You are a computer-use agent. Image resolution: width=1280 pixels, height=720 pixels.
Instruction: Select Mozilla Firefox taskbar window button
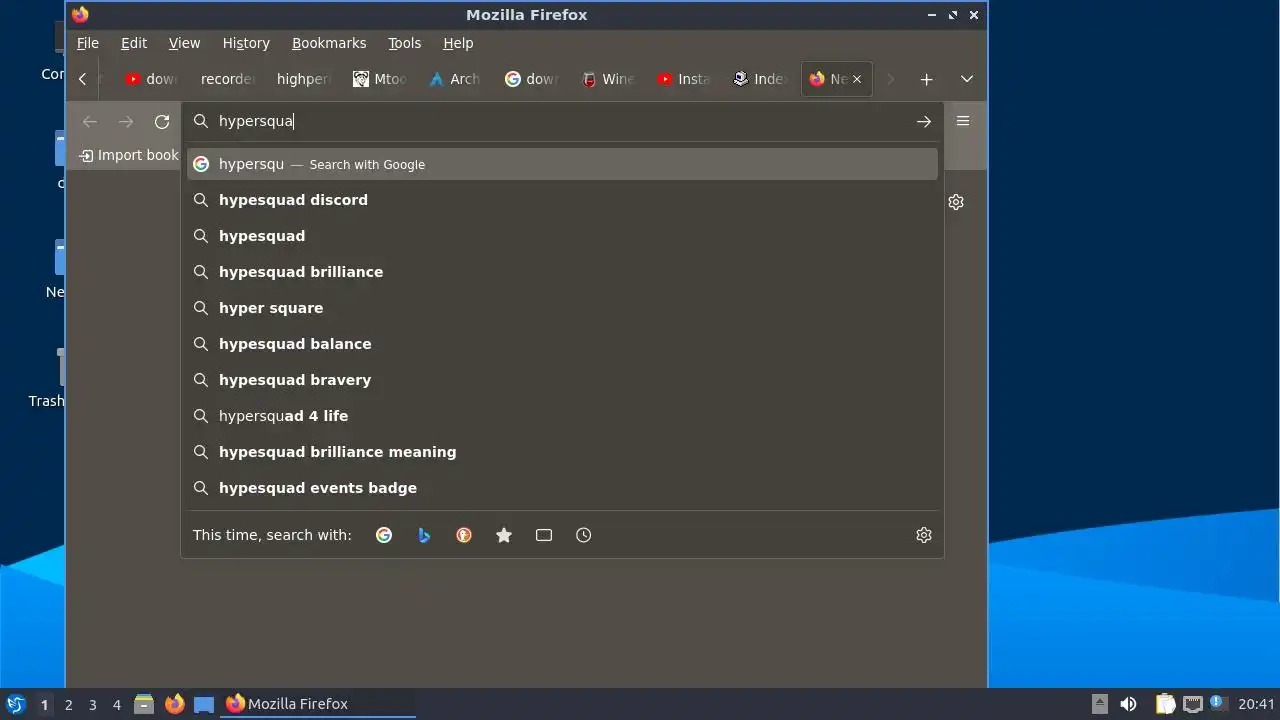318,704
